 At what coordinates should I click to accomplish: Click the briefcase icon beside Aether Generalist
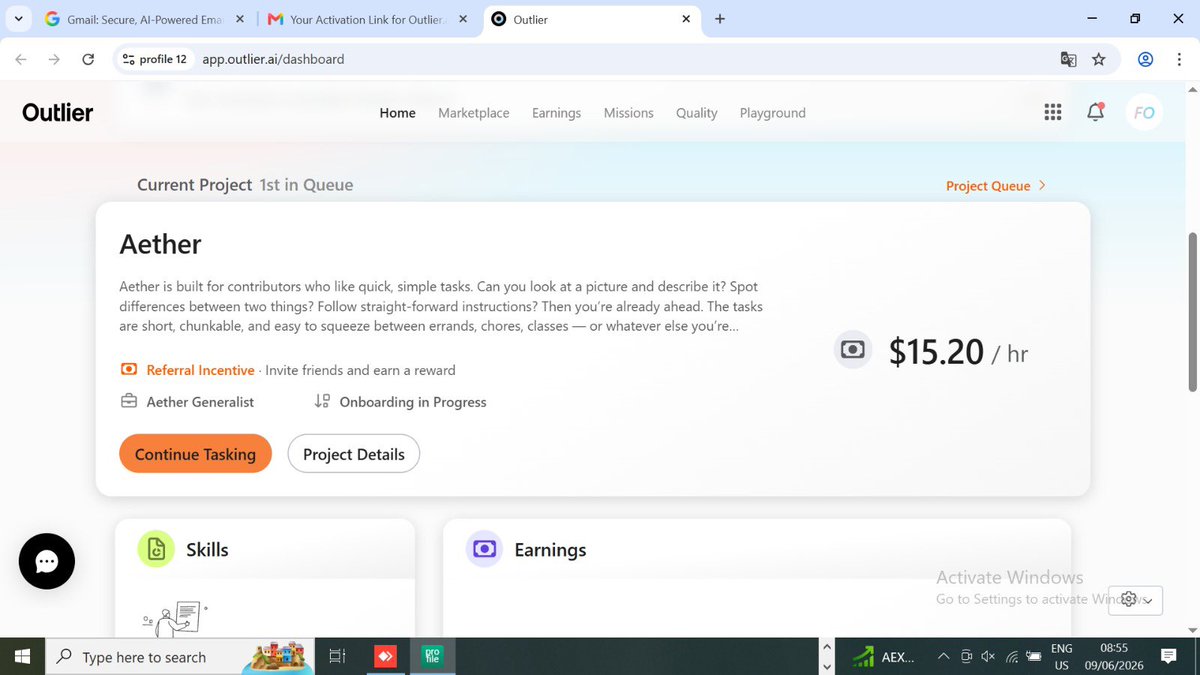click(x=129, y=402)
